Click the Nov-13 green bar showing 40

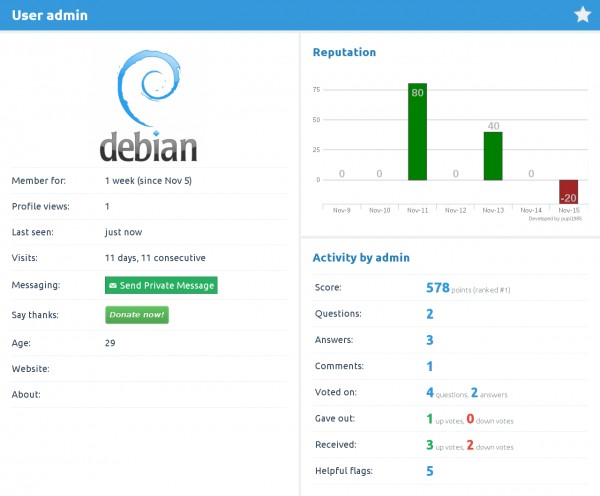pyautogui.click(x=492, y=156)
